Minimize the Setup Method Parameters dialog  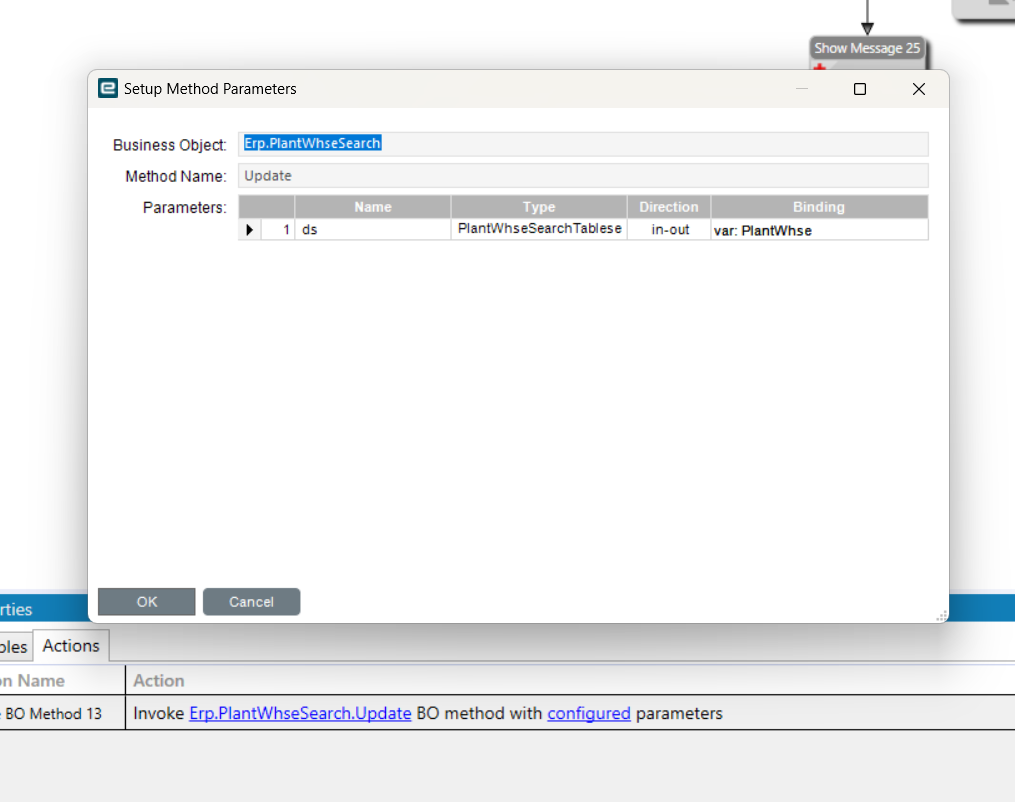(x=802, y=89)
